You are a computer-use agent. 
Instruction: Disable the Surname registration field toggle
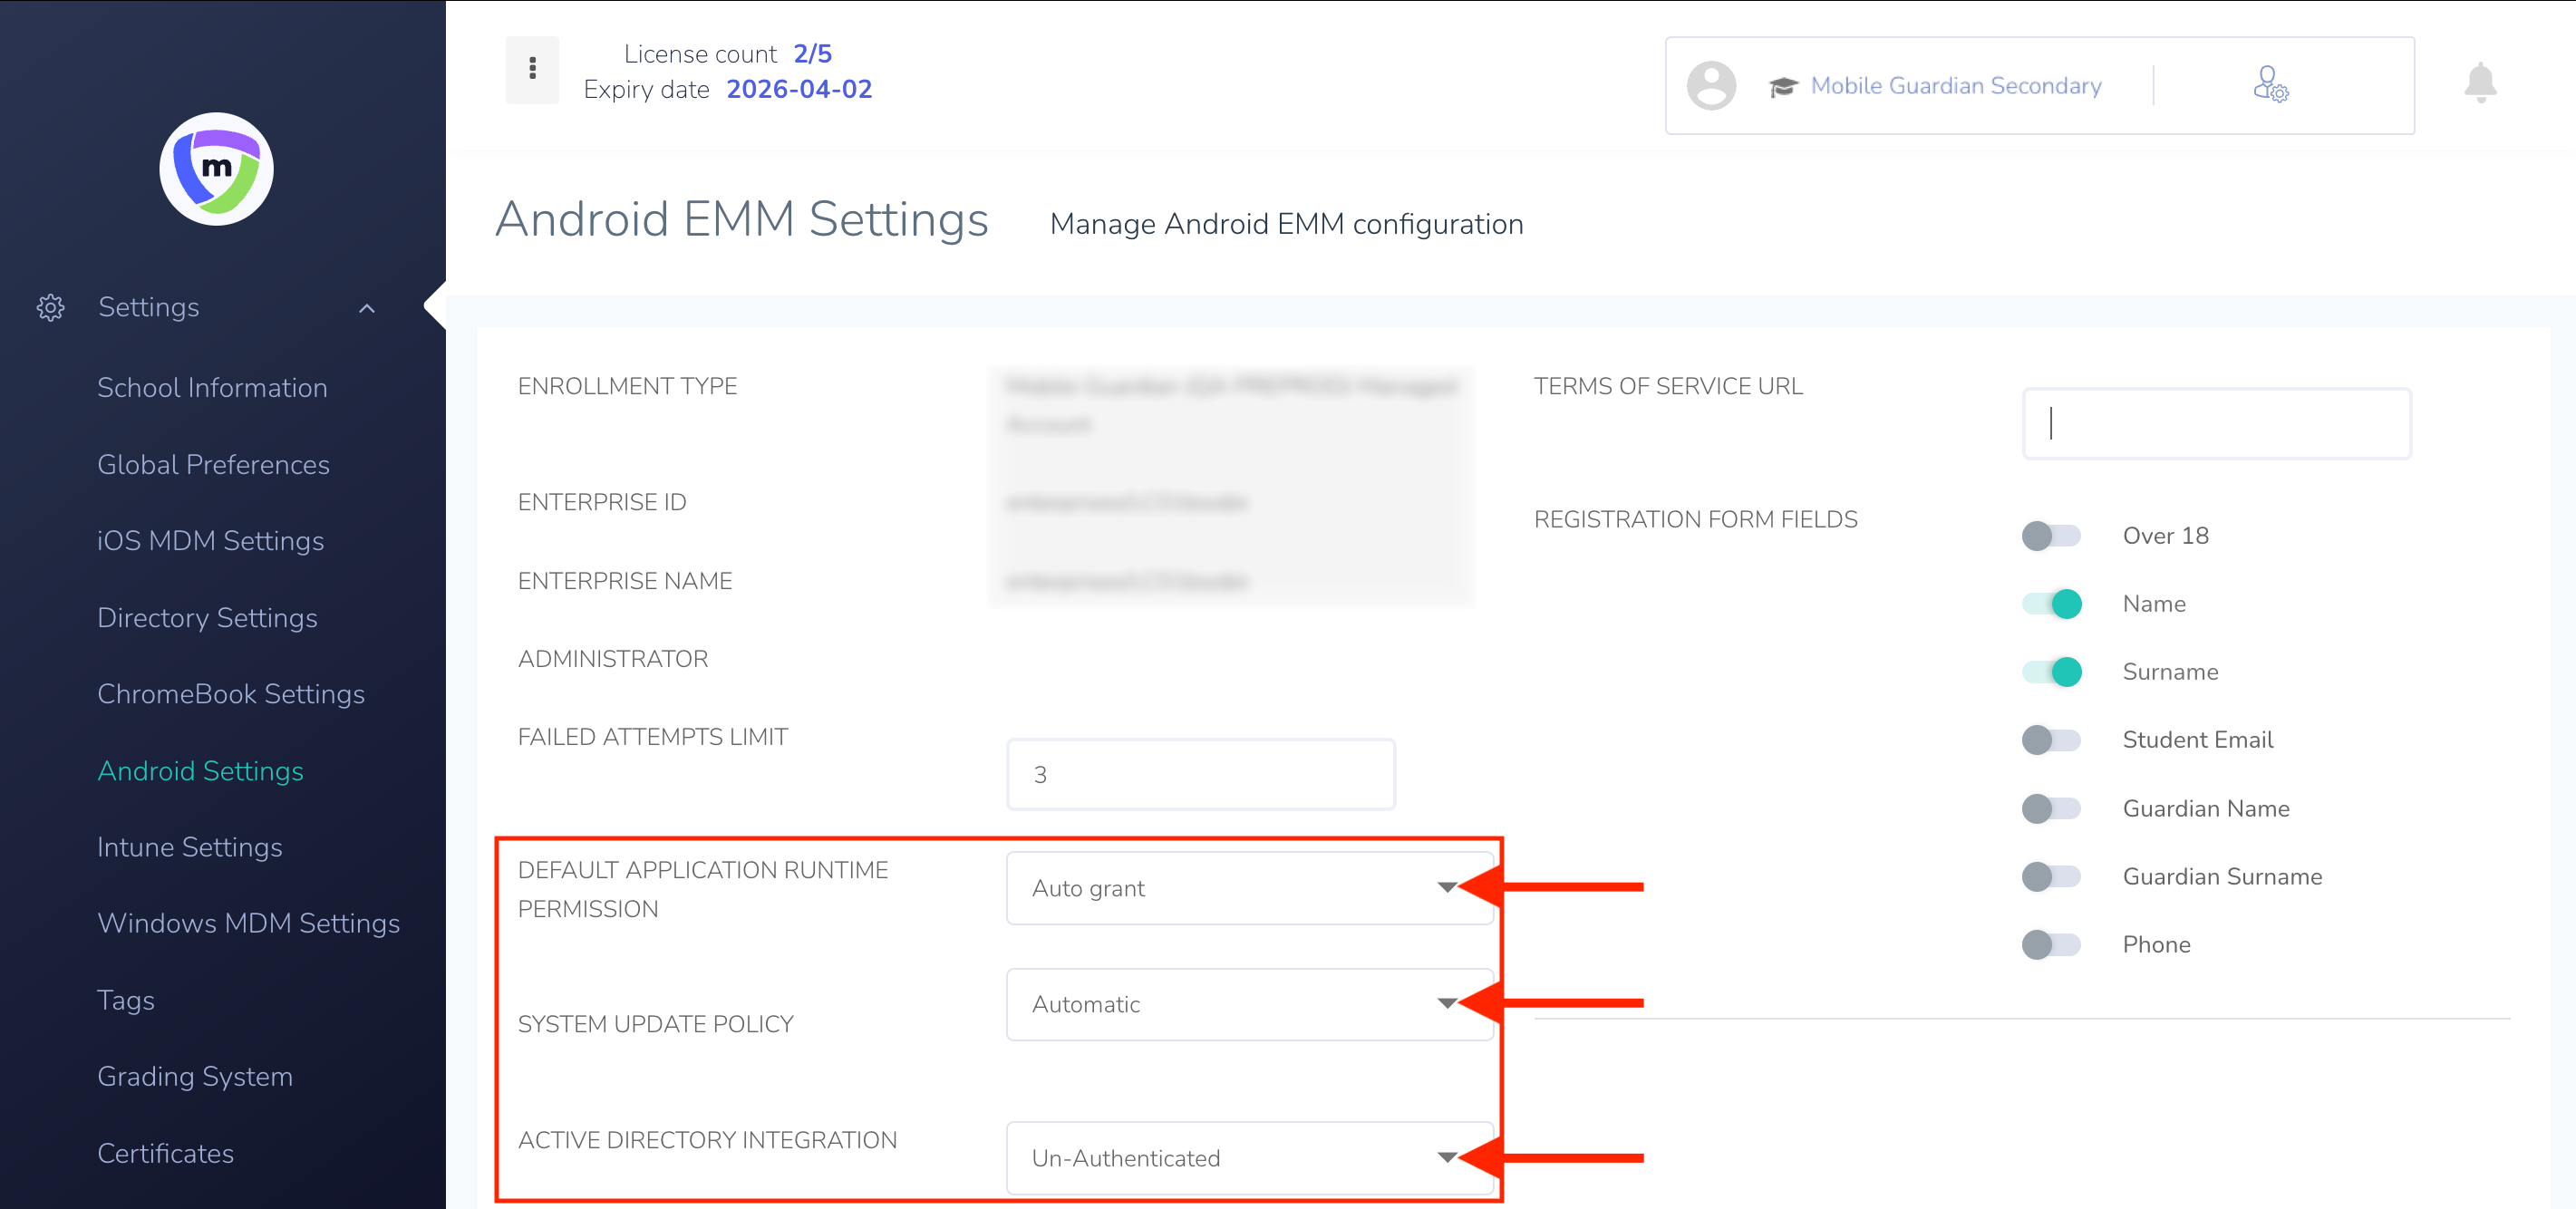[2051, 672]
